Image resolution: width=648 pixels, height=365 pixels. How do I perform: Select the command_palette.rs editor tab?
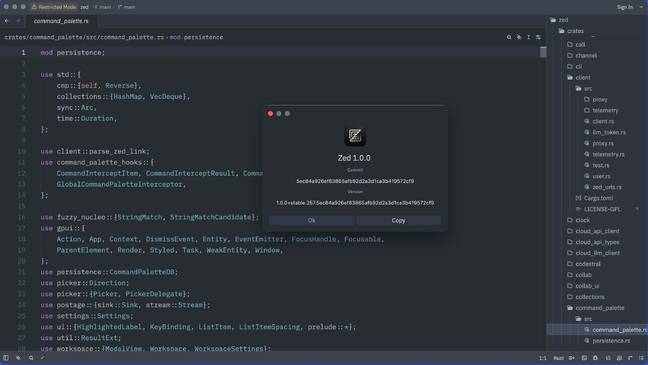(61, 21)
